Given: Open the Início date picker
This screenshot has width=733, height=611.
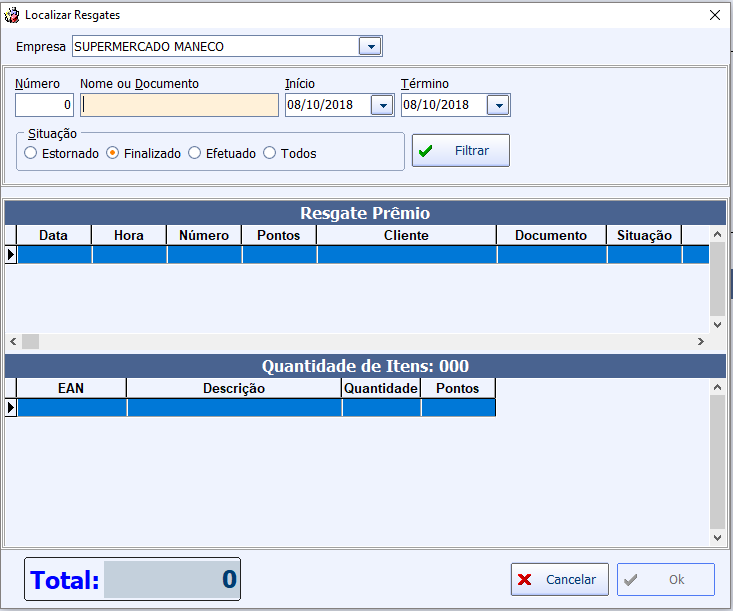Looking at the screenshot, I should 382,105.
